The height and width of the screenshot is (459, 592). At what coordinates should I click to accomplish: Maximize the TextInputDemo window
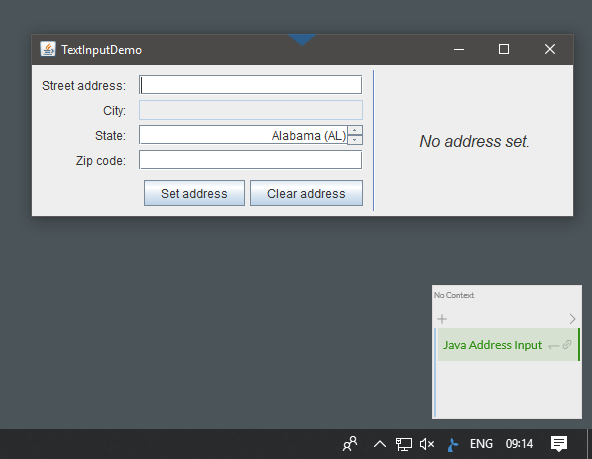pyautogui.click(x=504, y=49)
